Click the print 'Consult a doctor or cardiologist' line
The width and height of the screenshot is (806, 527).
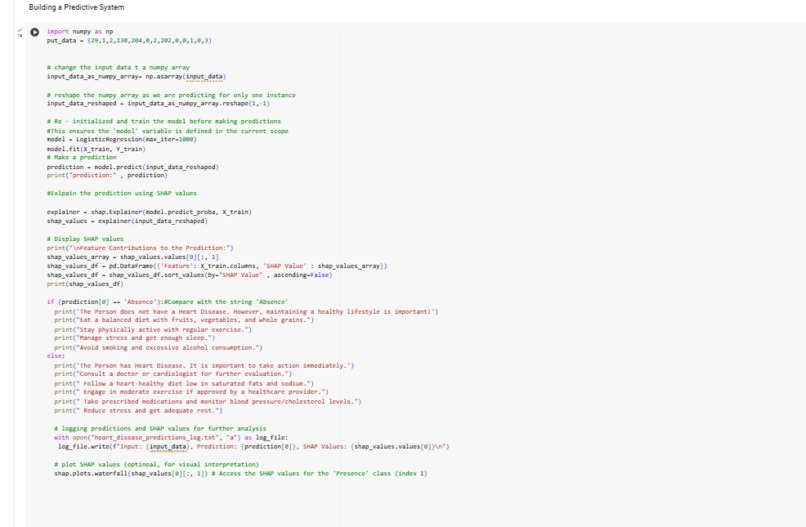pos(173,374)
